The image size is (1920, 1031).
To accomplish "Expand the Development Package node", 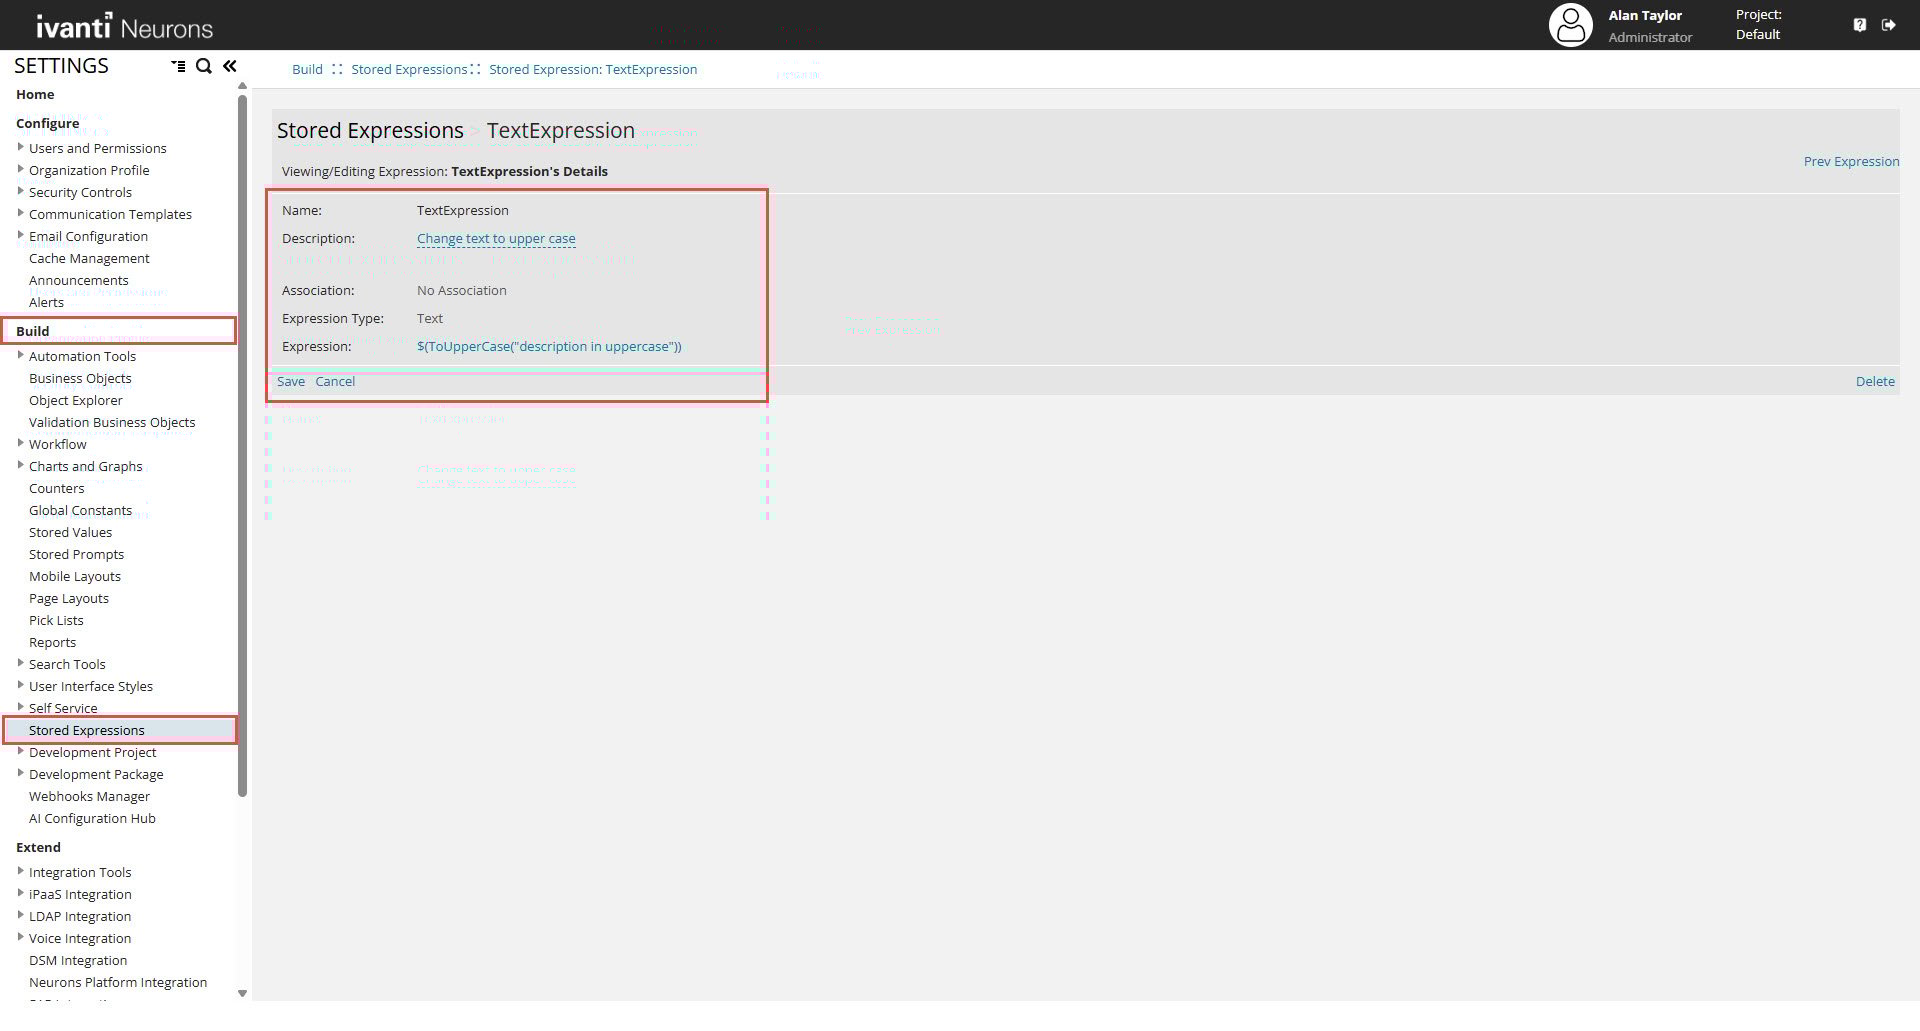I will pyautogui.click(x=21, y=773).
